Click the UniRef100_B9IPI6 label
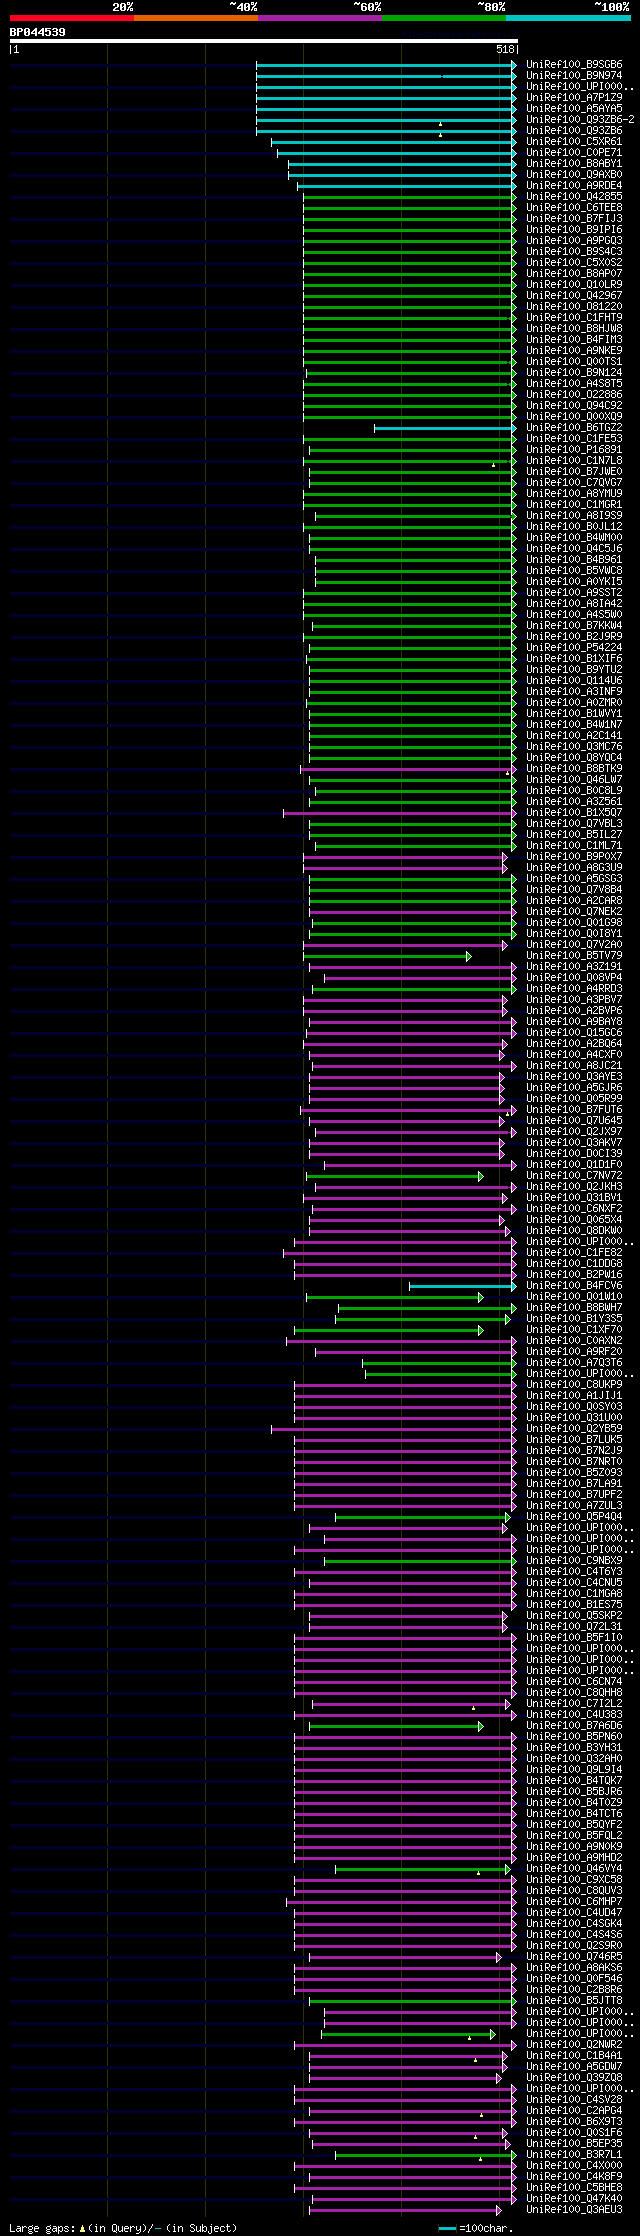The height and width of the screenshot is (2236, 640). click(x=574, y=230)
